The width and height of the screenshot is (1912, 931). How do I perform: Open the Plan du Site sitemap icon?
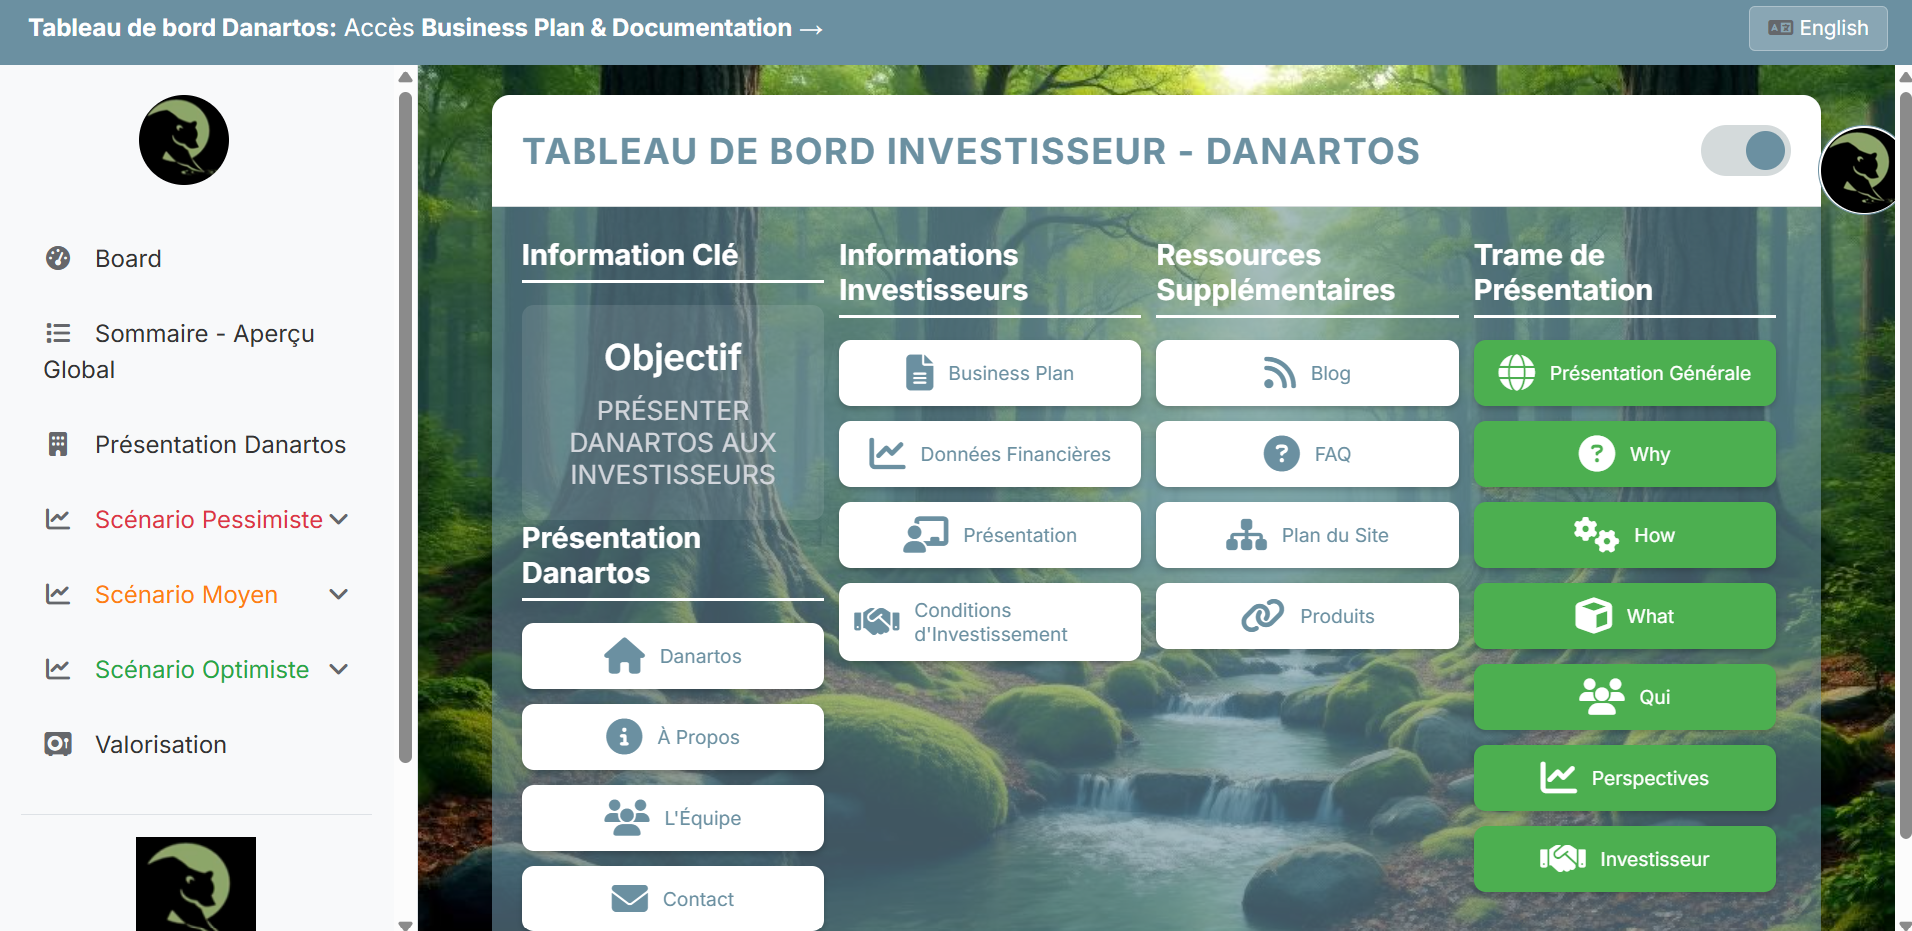coord(1245,535)
